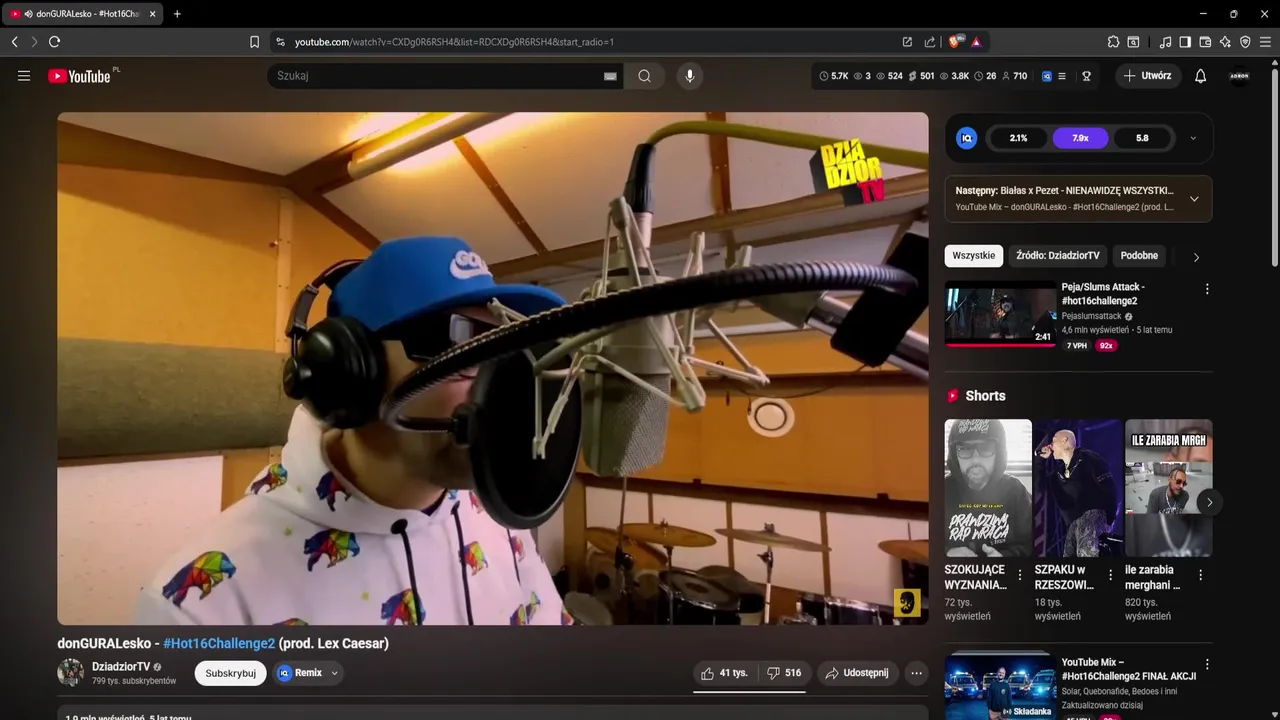Viewport: 1280px width, 720px height.
Task: Subscribe to DziadziorTV
Action: tap(230, 673)
